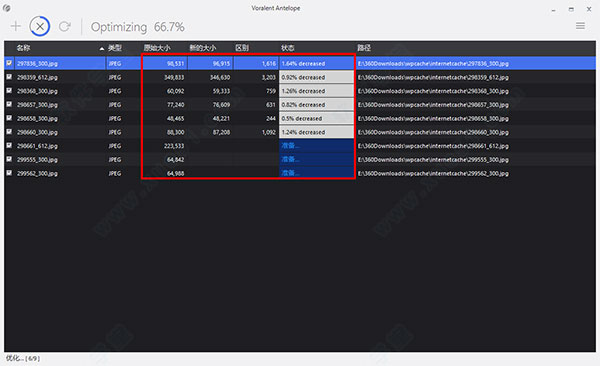The height and width of the screenshot is (366, 600).
Task: Click the Voralent Antelope app icon
Action: [7, 8]
